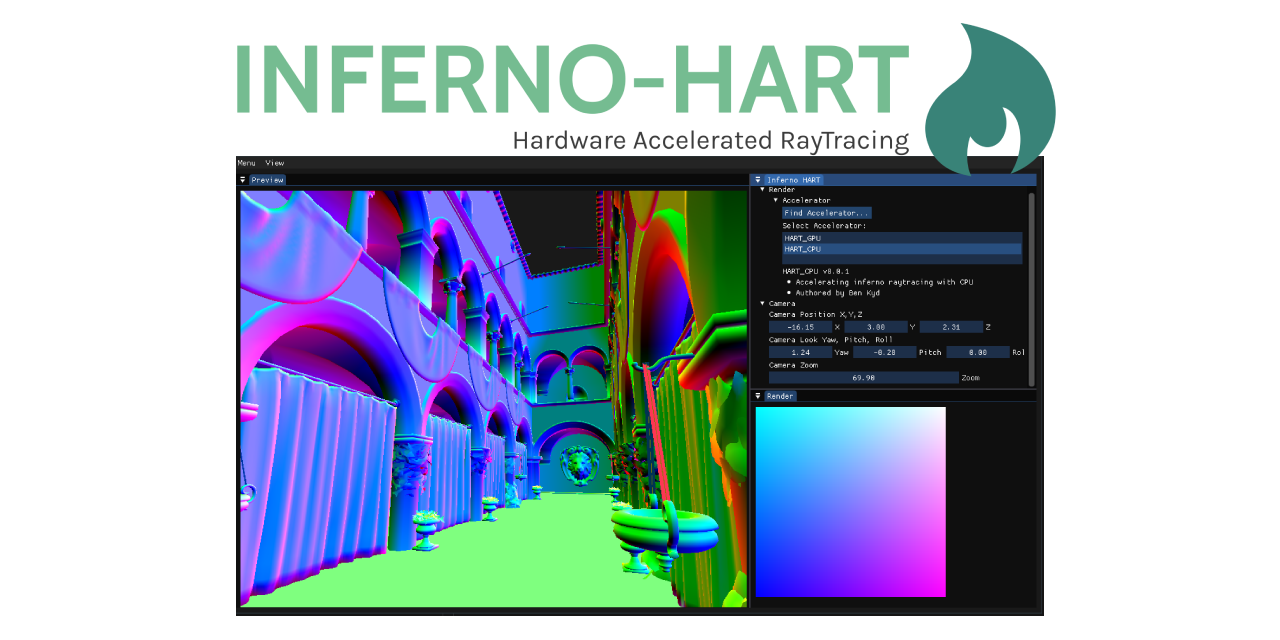Screen dimensions: 1280x640
Task: Click the Preview panel collapse chevron
Action: [x=241, y=180]
